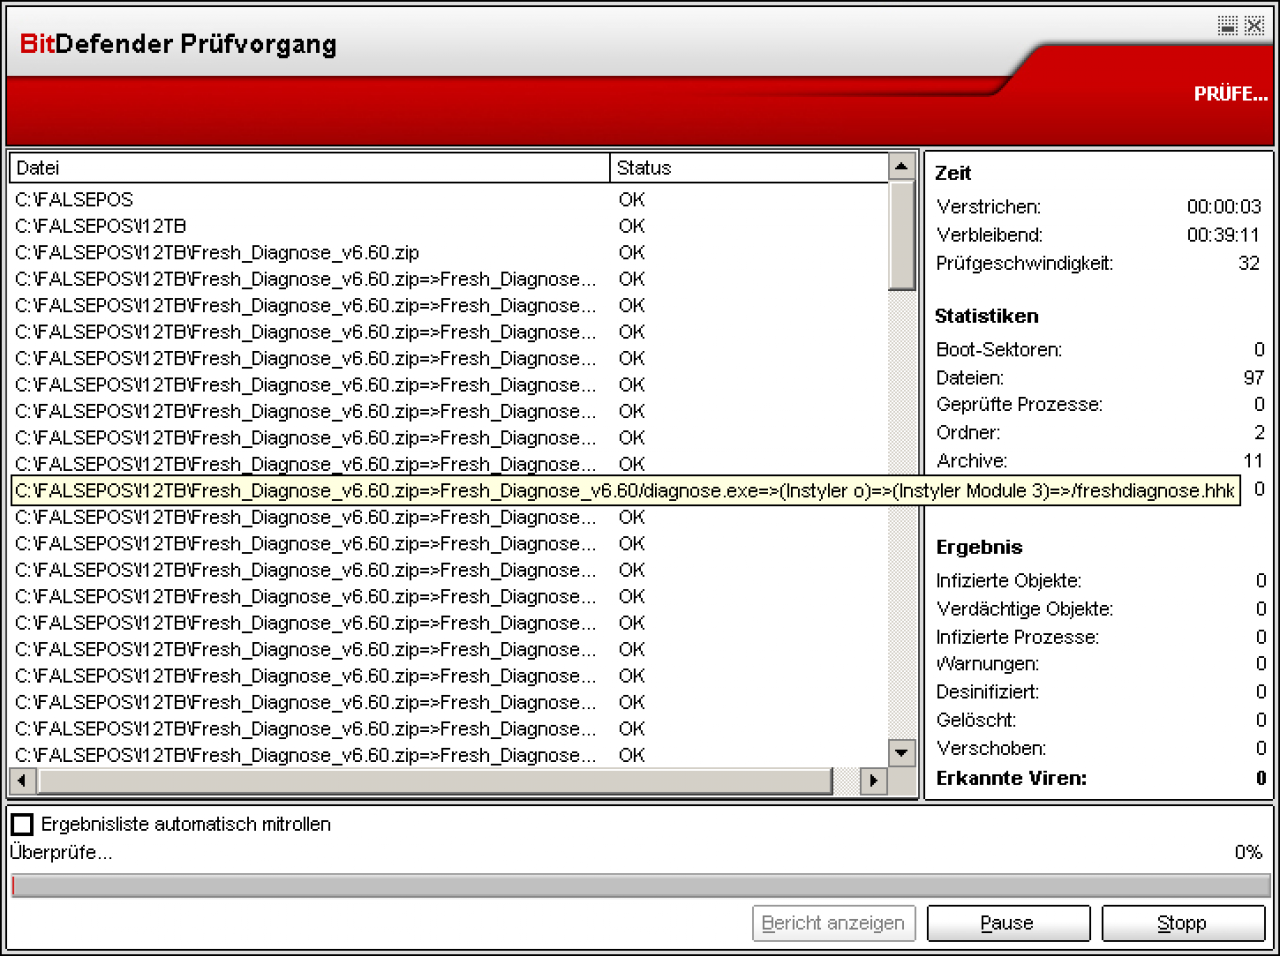Screen dimensions: 1280x956
Task: Click the horizontal scroll-right arrow
Action: [874, 780]
